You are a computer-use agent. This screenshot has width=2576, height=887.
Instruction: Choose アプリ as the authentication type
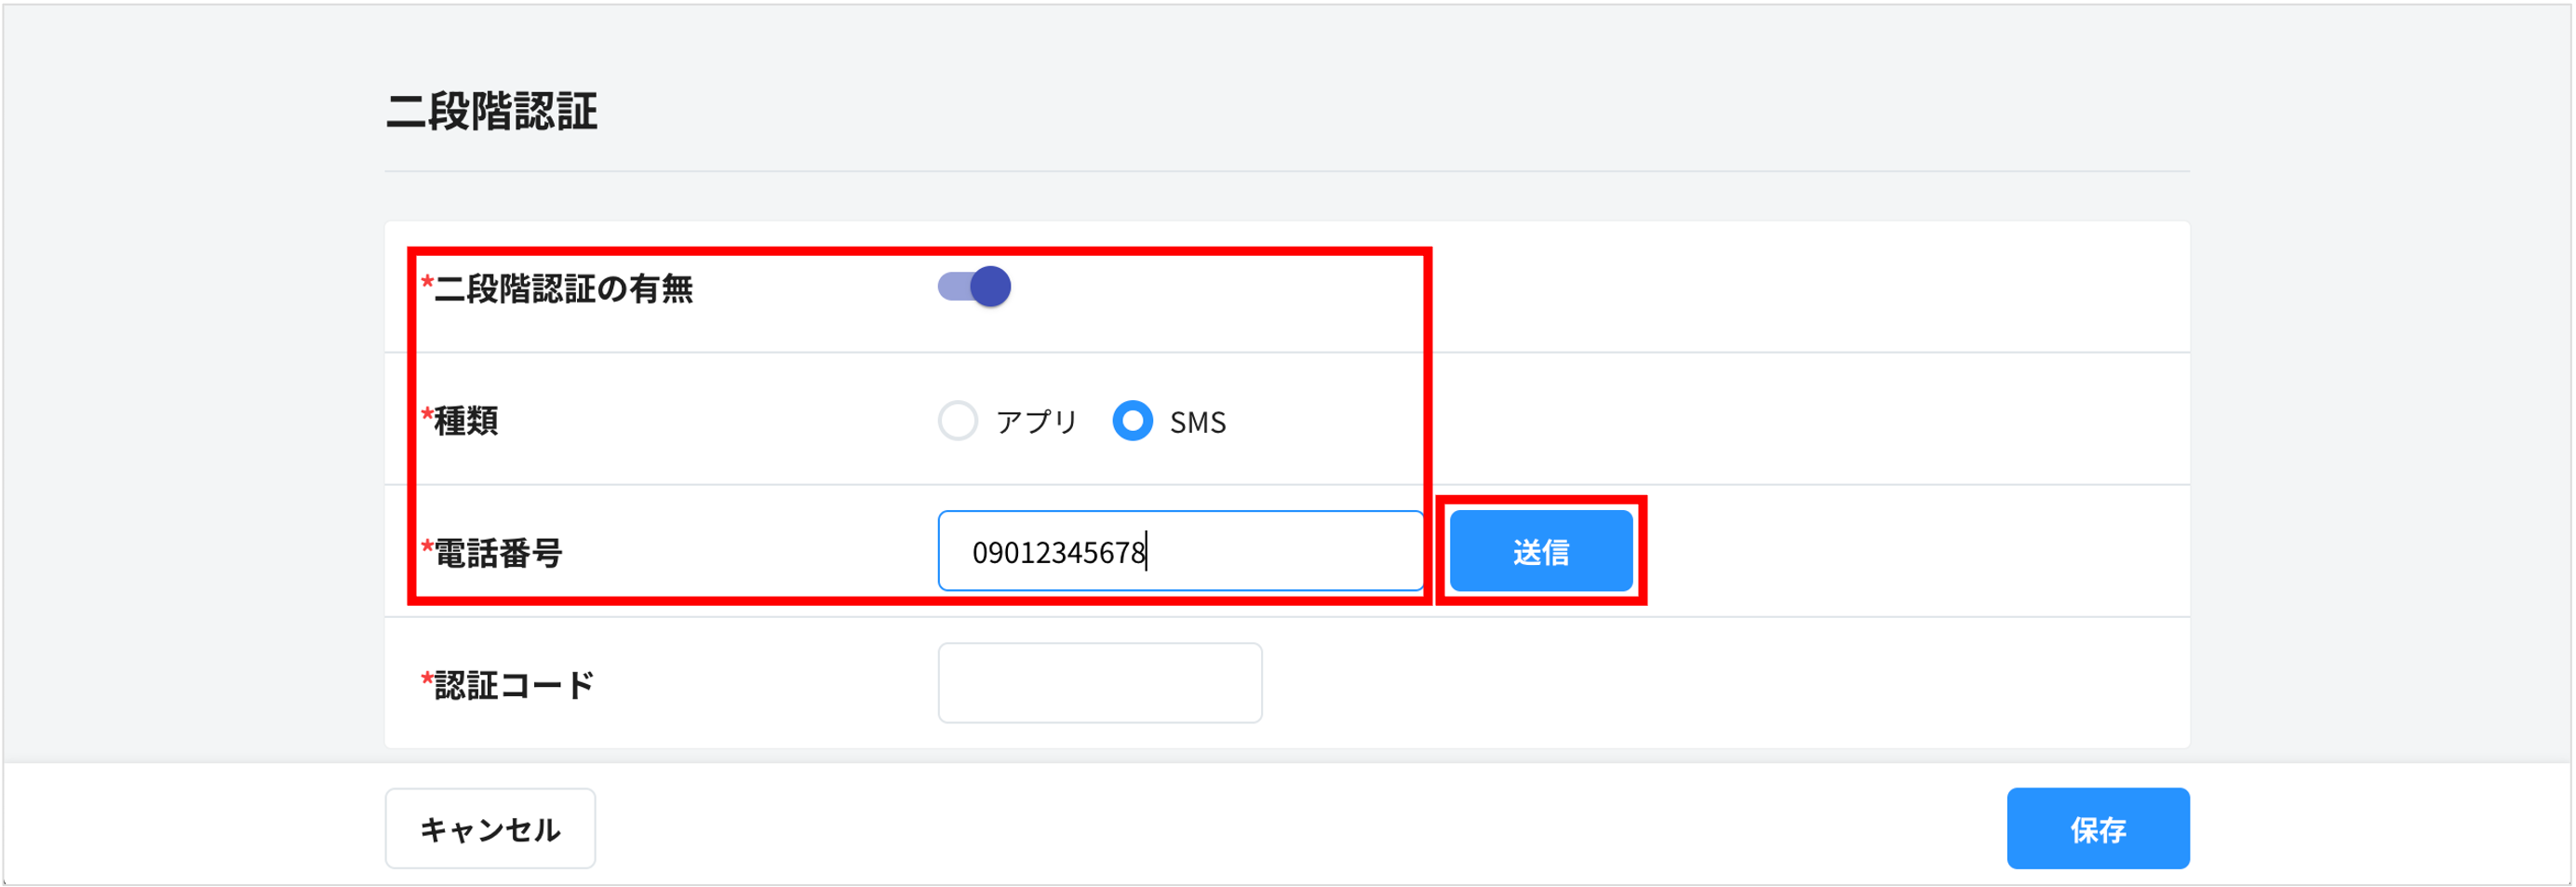959,421
